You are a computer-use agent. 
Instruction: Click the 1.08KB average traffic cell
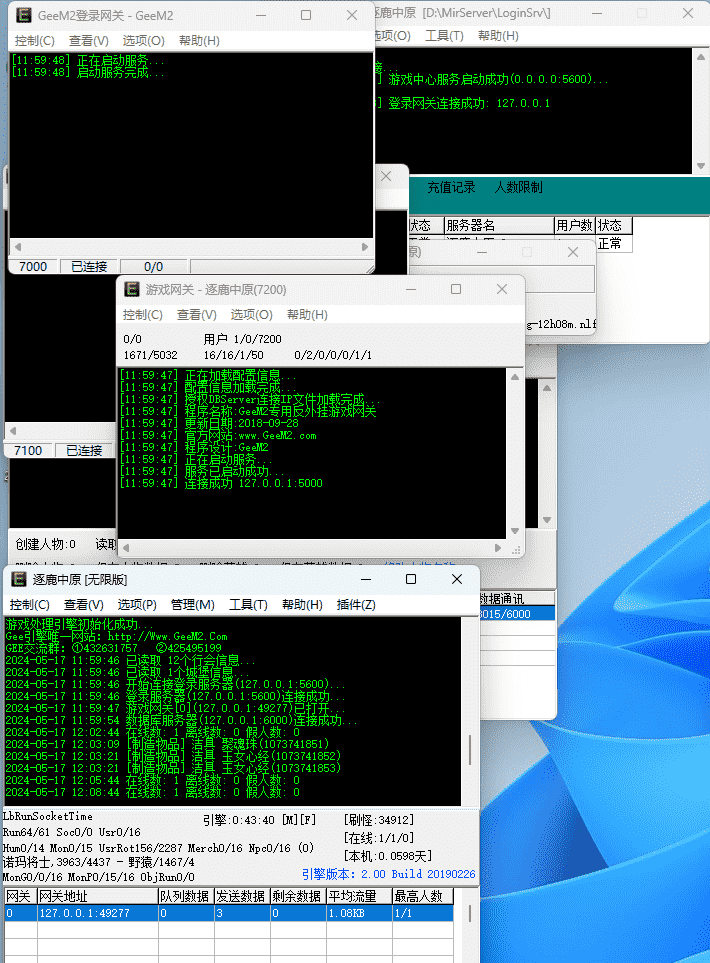(359, 913)
